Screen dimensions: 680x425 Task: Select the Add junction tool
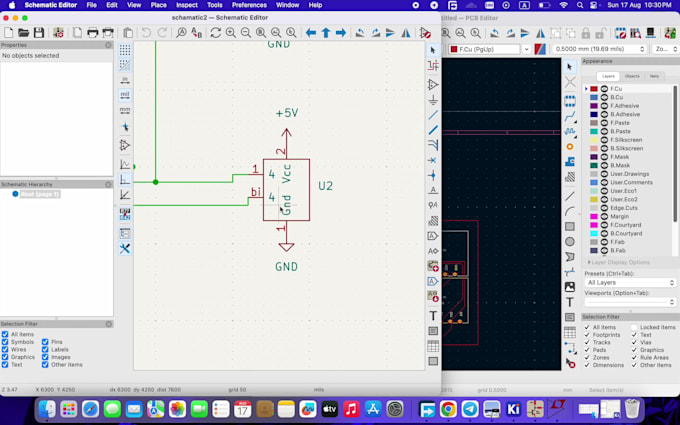(x=433, y=175)
